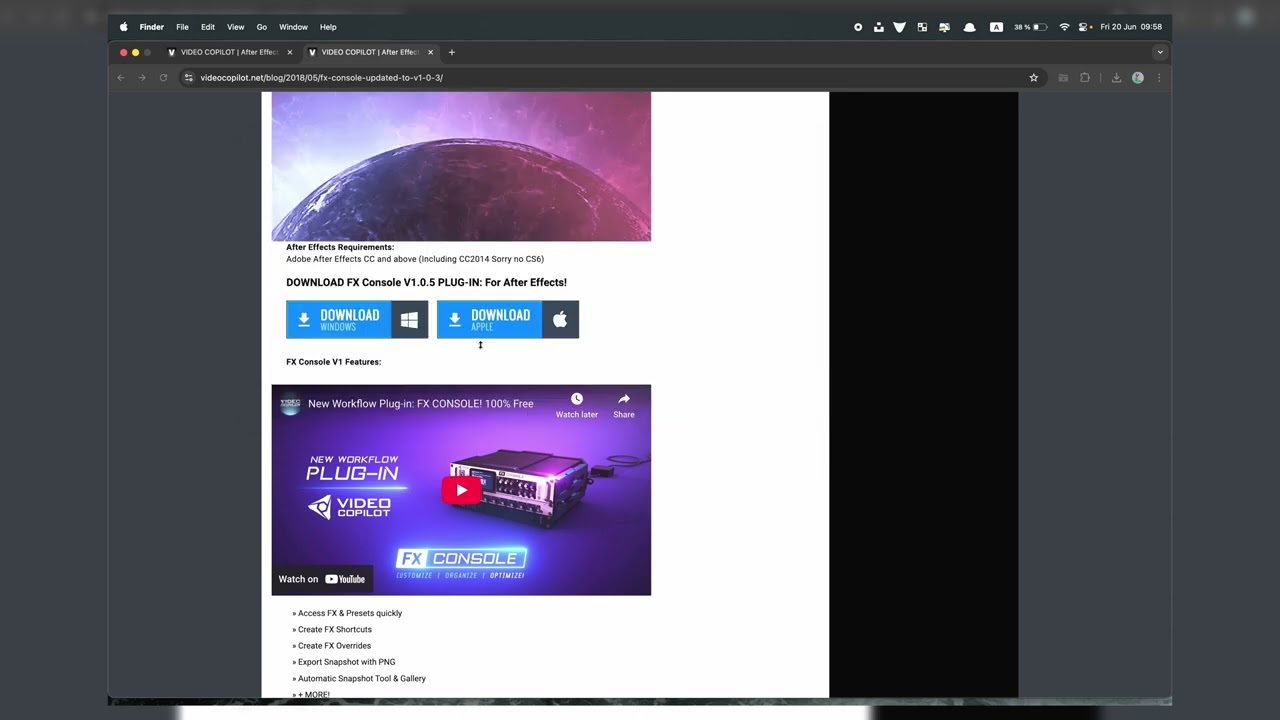Click Export Snapshot with PNG item
This screenshot has height=720, width=1280.
click(x=344, y=662)
